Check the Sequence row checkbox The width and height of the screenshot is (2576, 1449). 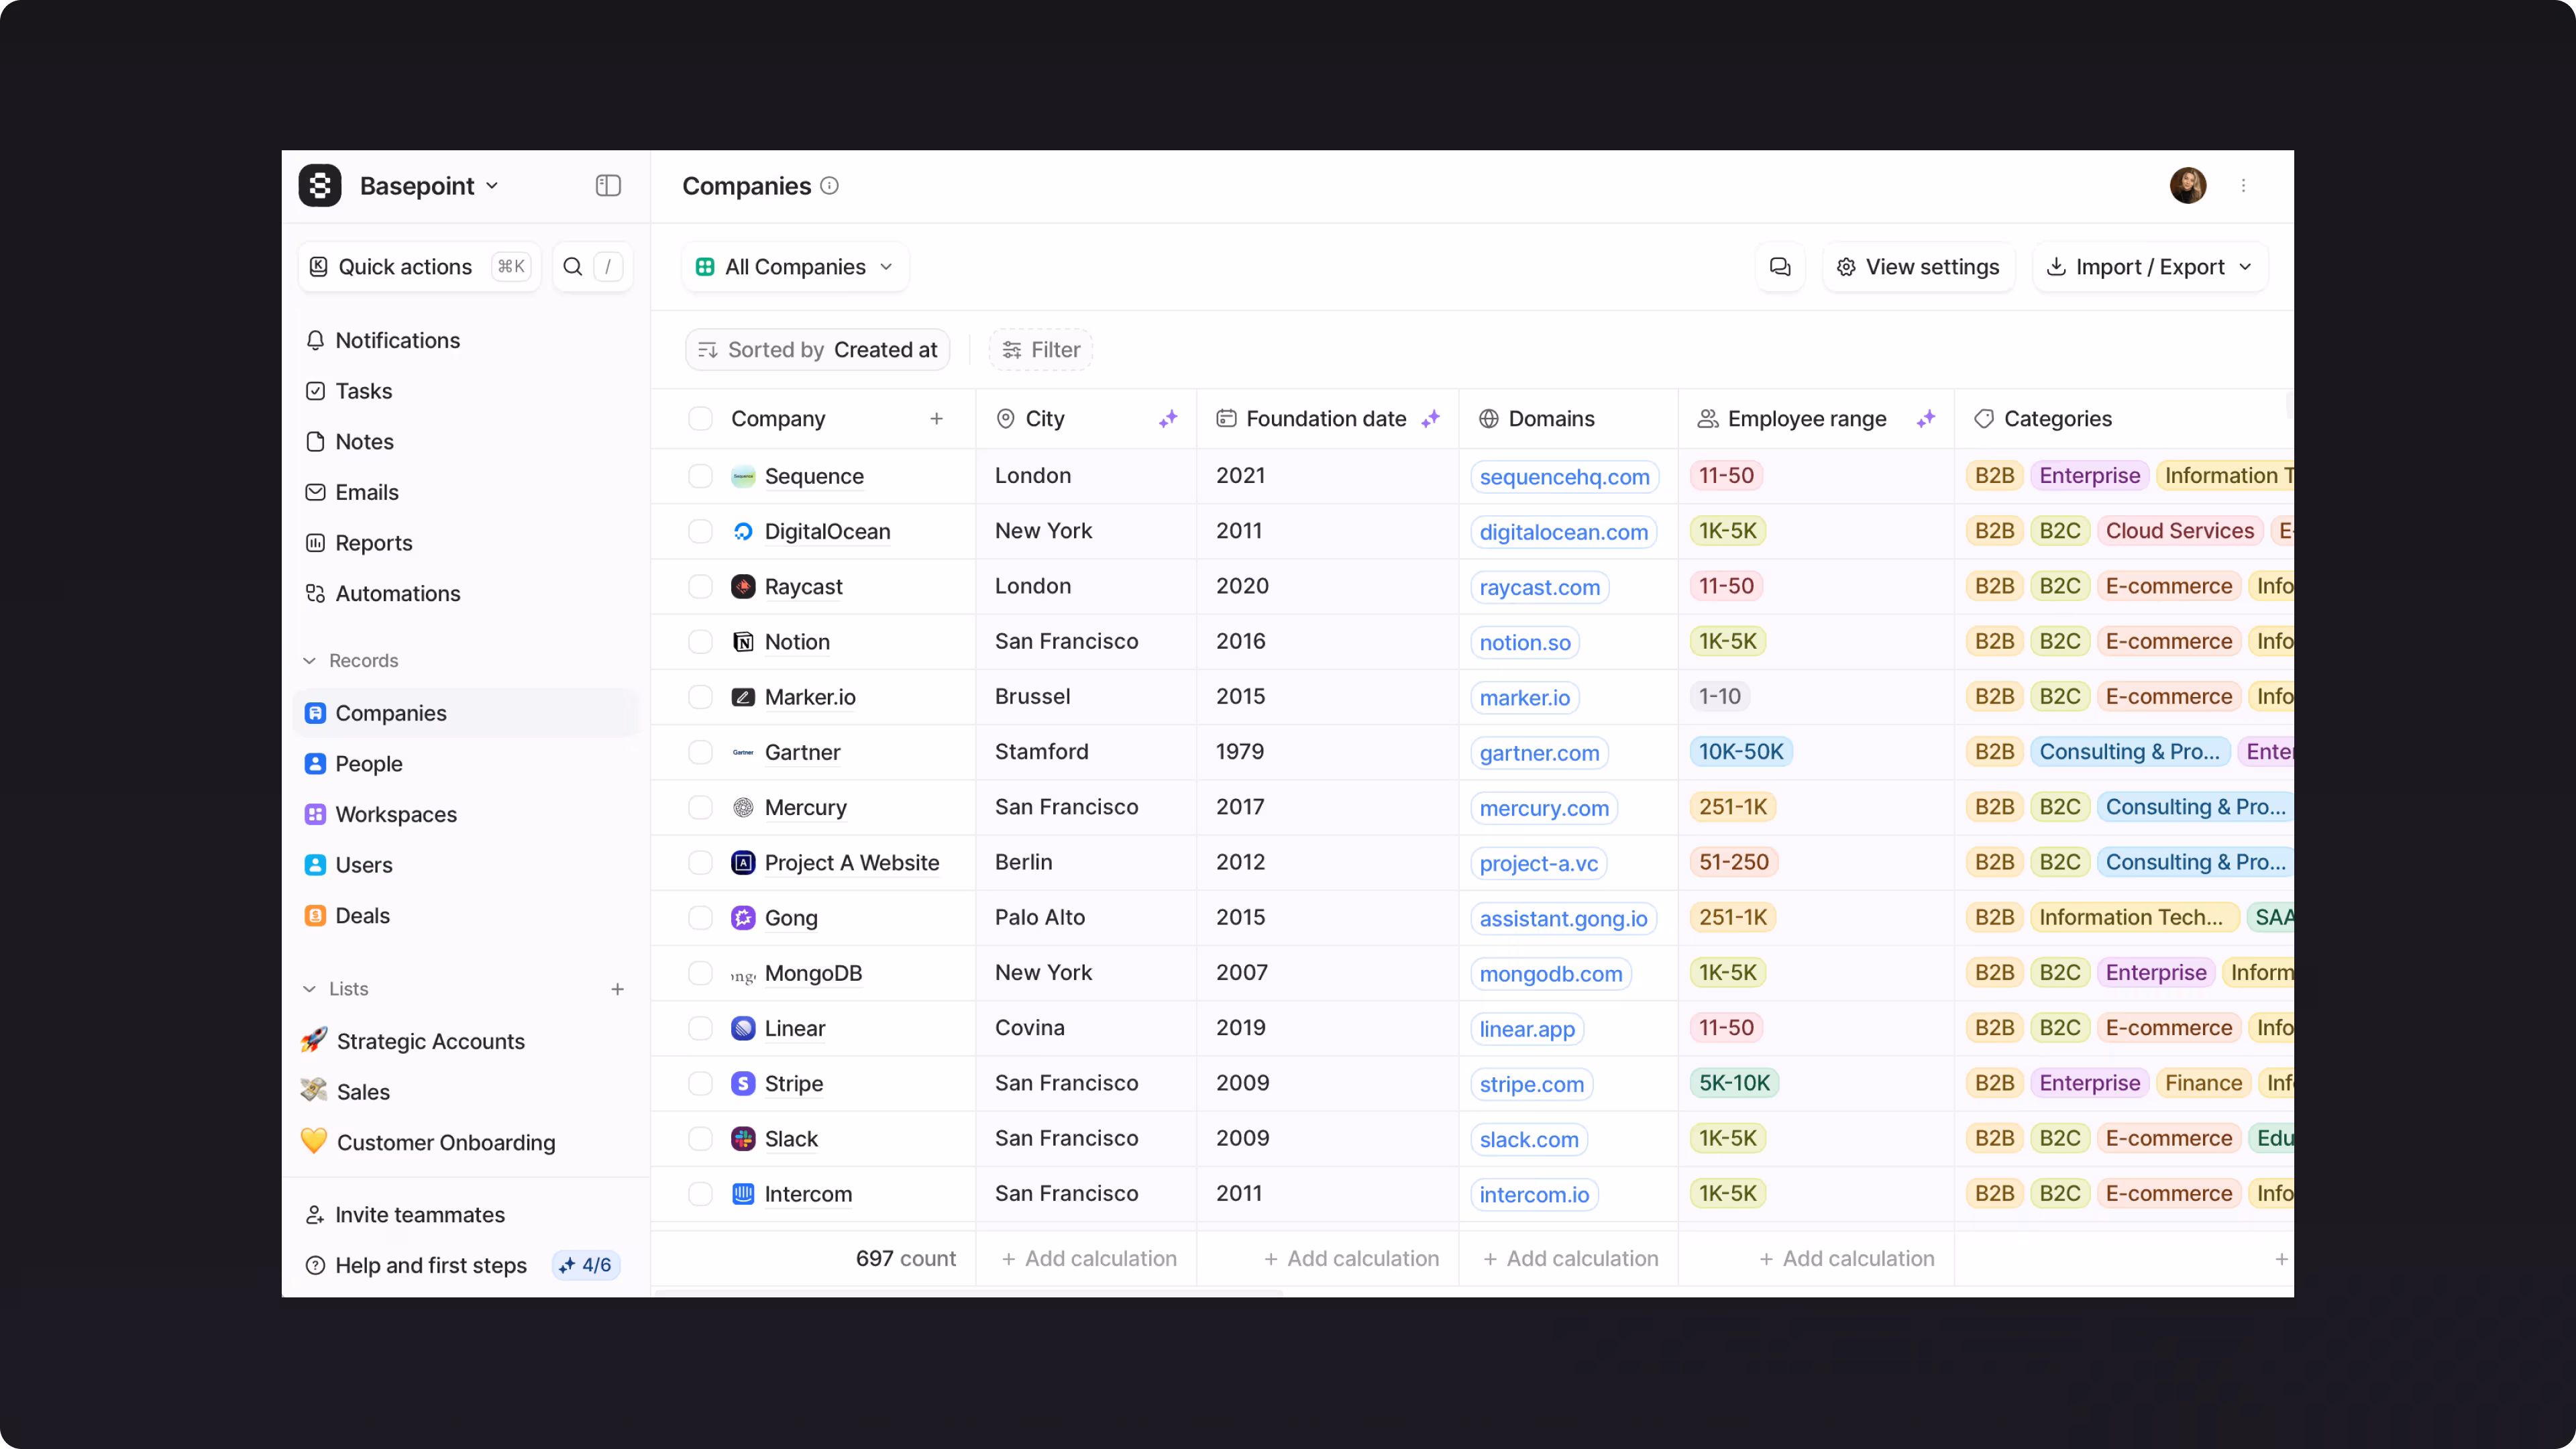click(x=700, y=476)
